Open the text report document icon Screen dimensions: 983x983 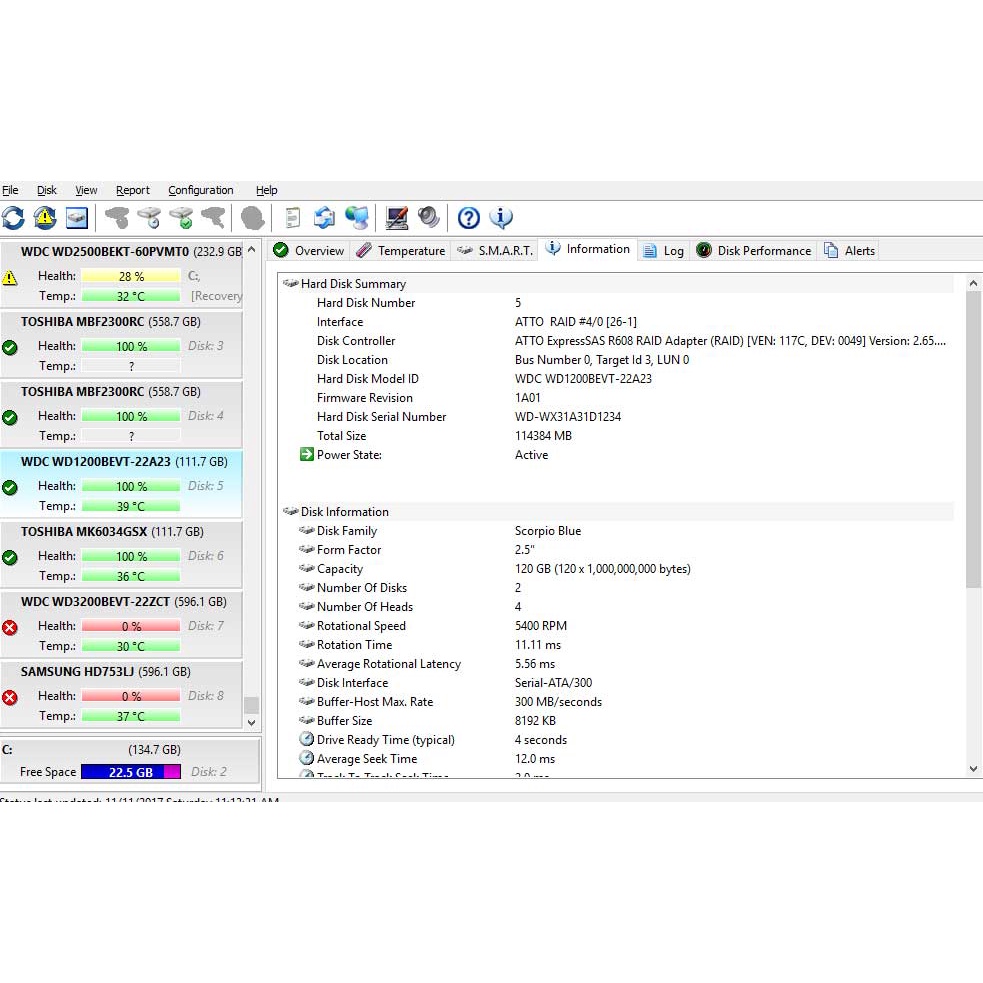[x=292, y=218]
